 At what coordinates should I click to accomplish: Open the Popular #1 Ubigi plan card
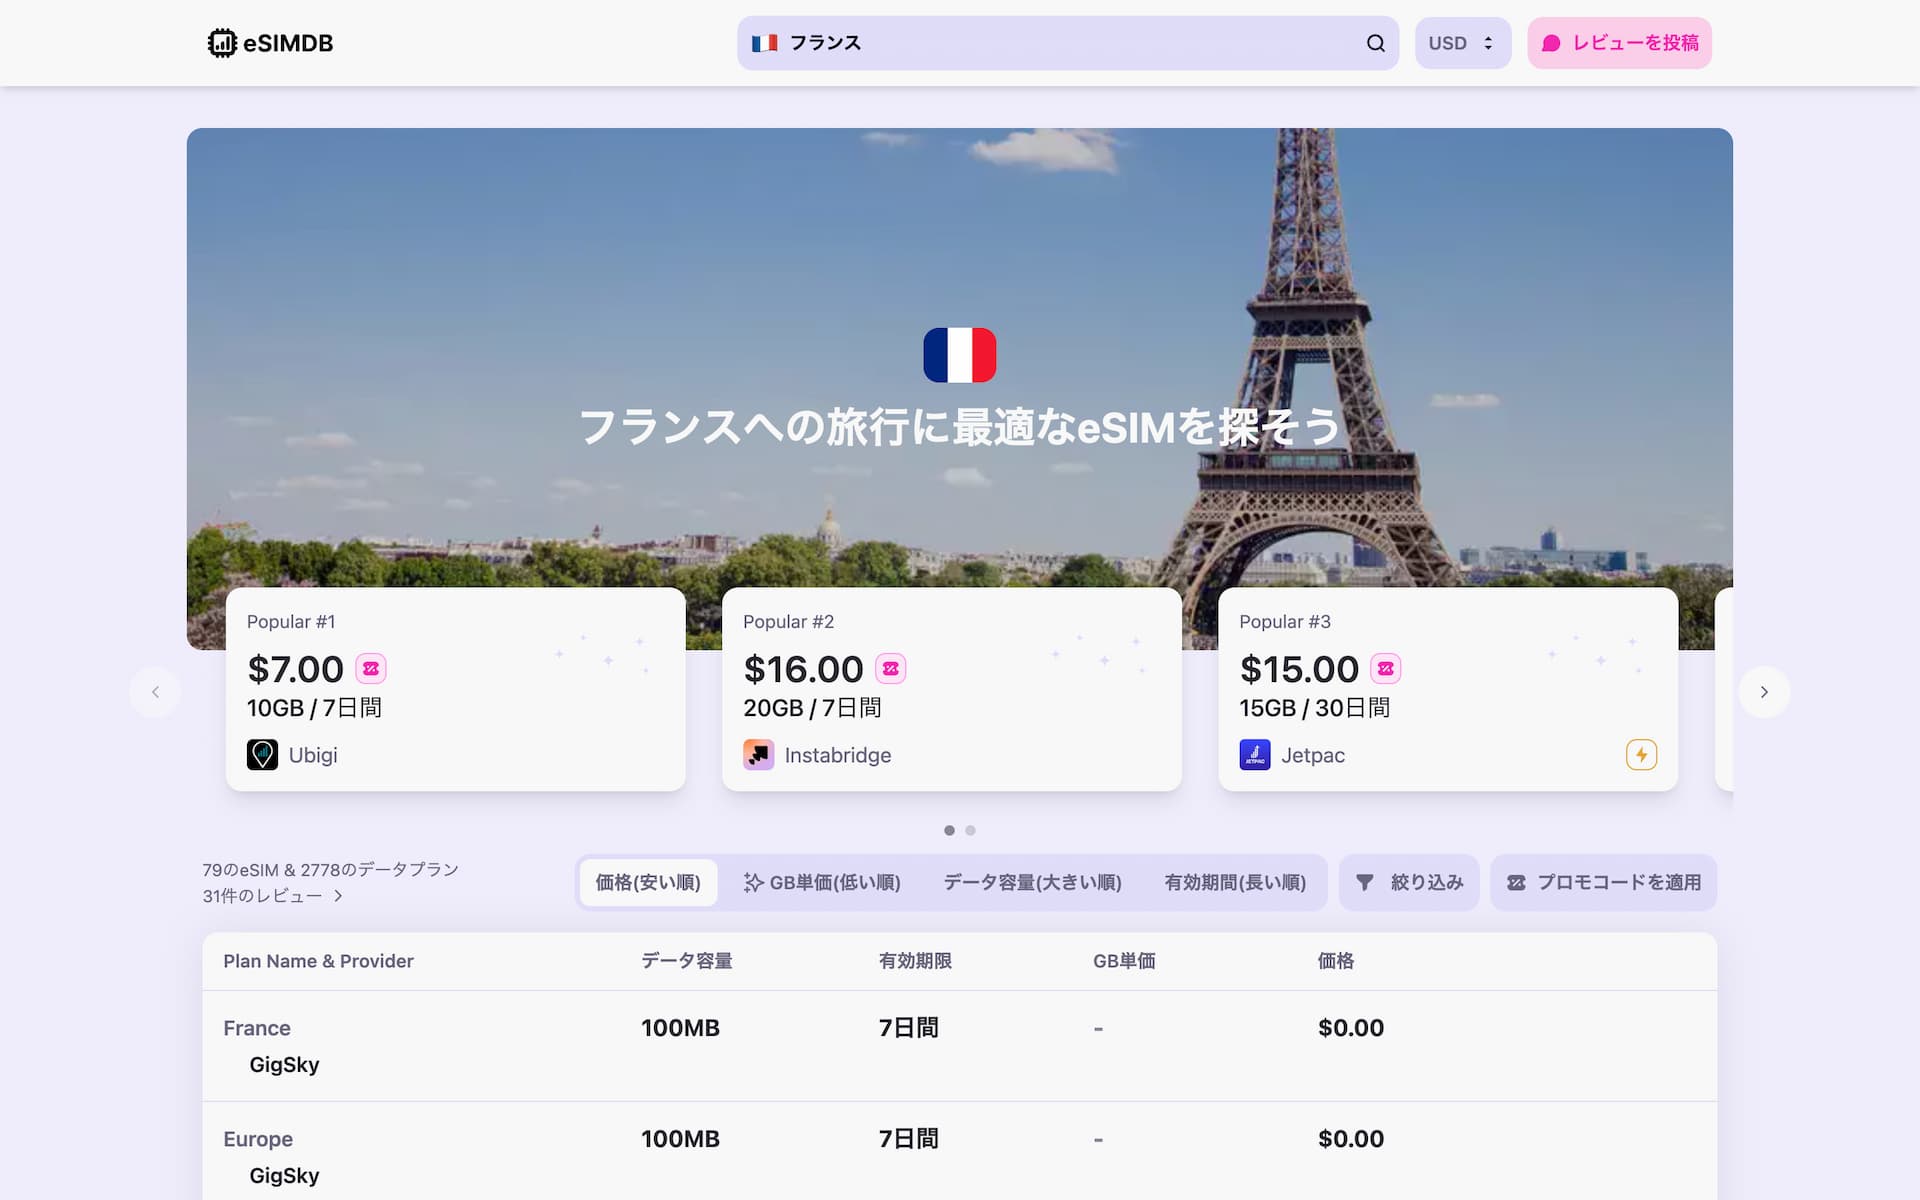456,689
